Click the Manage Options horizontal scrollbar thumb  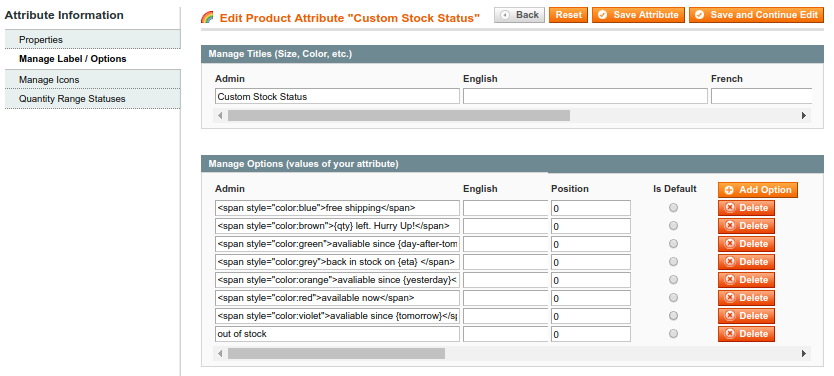pos(336,353)
